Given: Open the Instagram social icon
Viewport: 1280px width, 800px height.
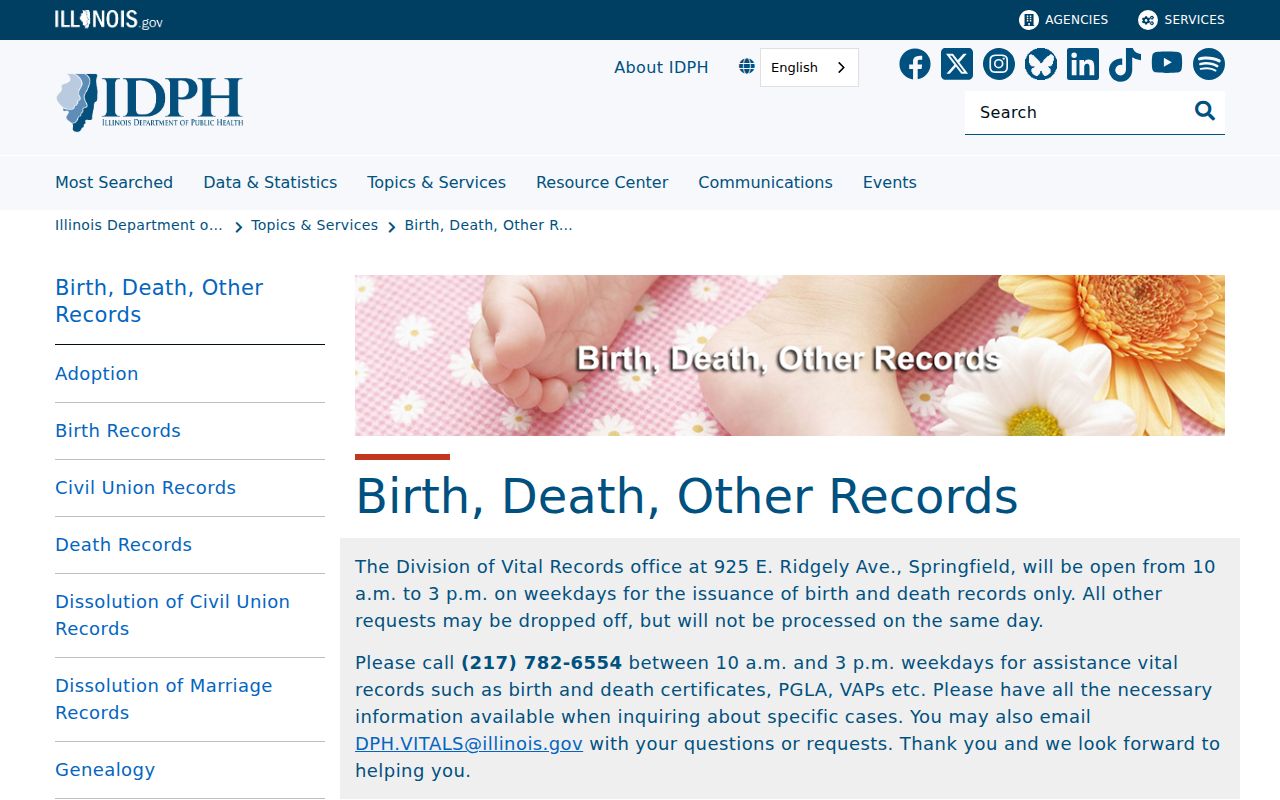Looking at the screenshot, I should tap(999, 64).
